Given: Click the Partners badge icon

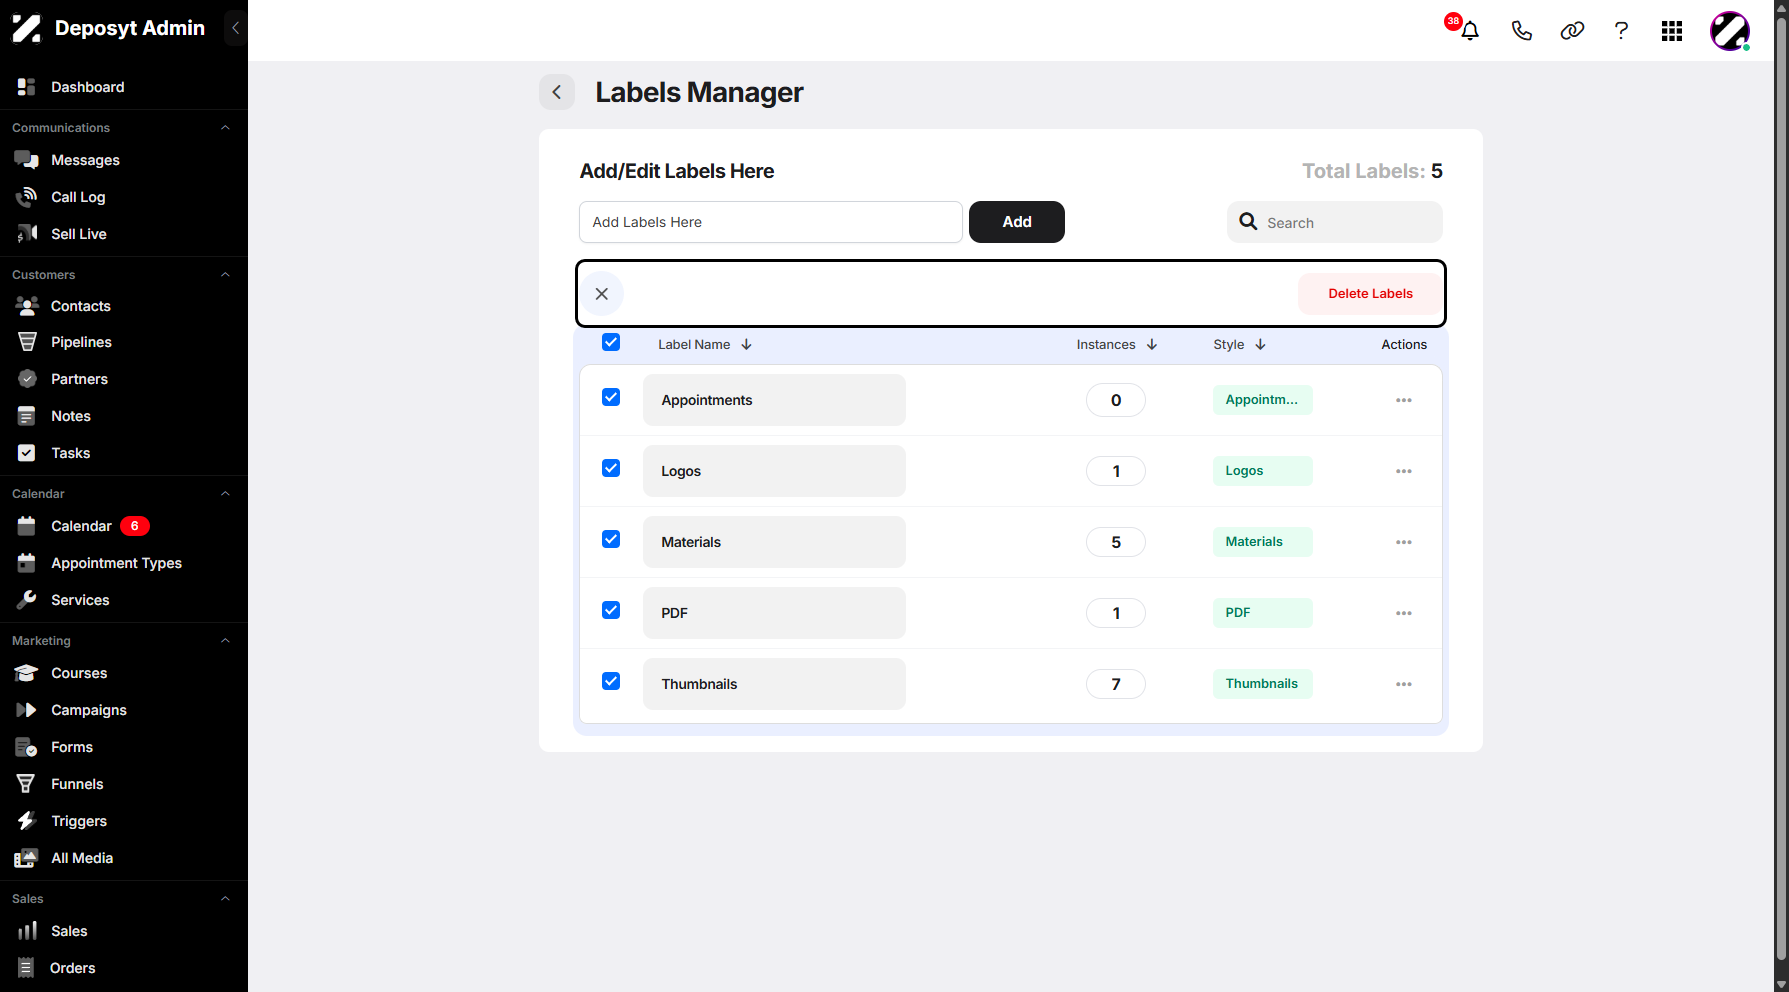Looking at the screenshot, I should (27, 379).
